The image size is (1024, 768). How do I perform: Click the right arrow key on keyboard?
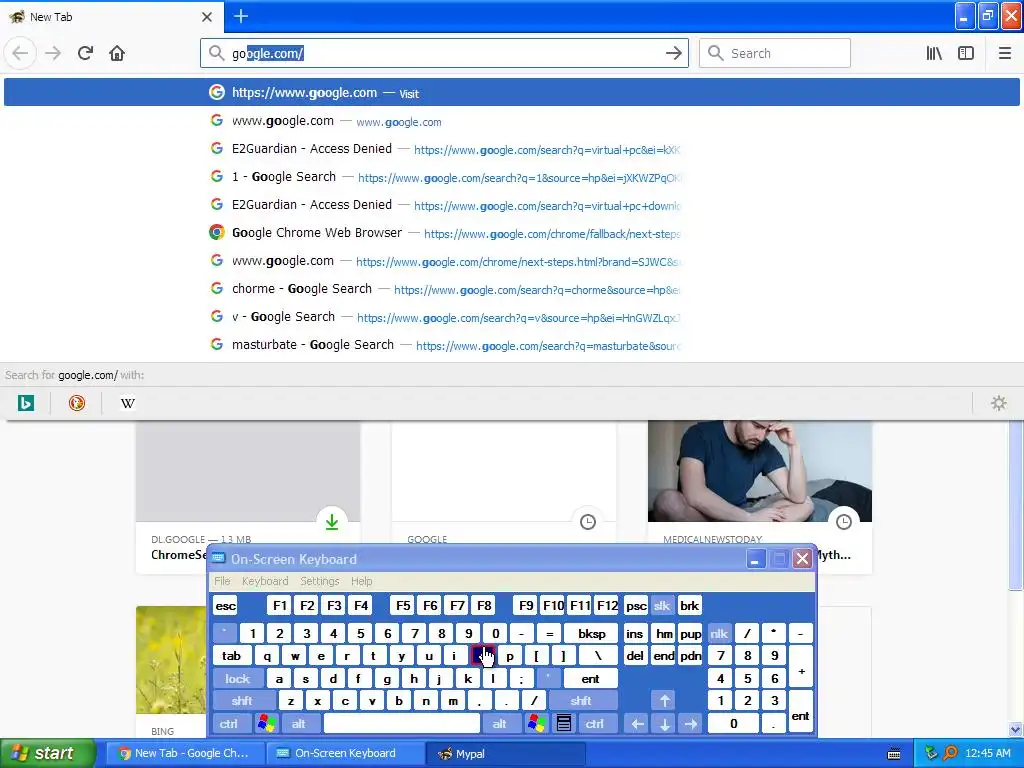691,724
